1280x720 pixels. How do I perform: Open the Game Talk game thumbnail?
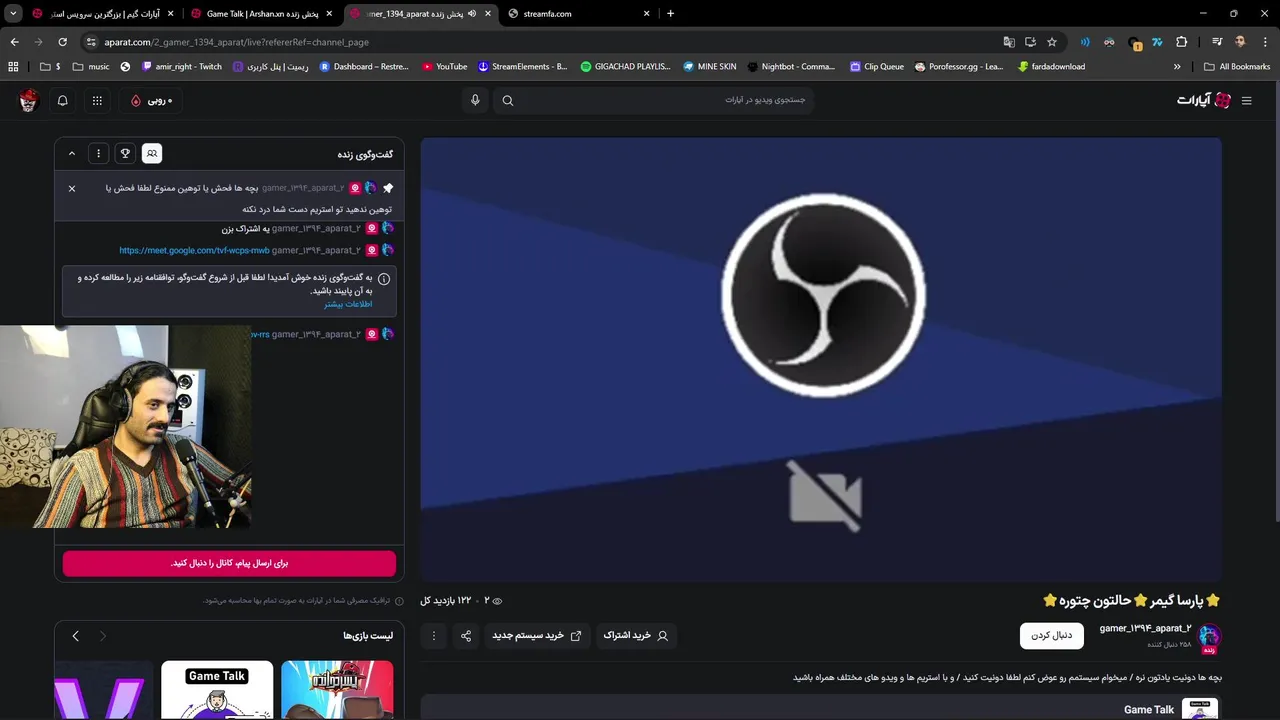click(217, 690)
